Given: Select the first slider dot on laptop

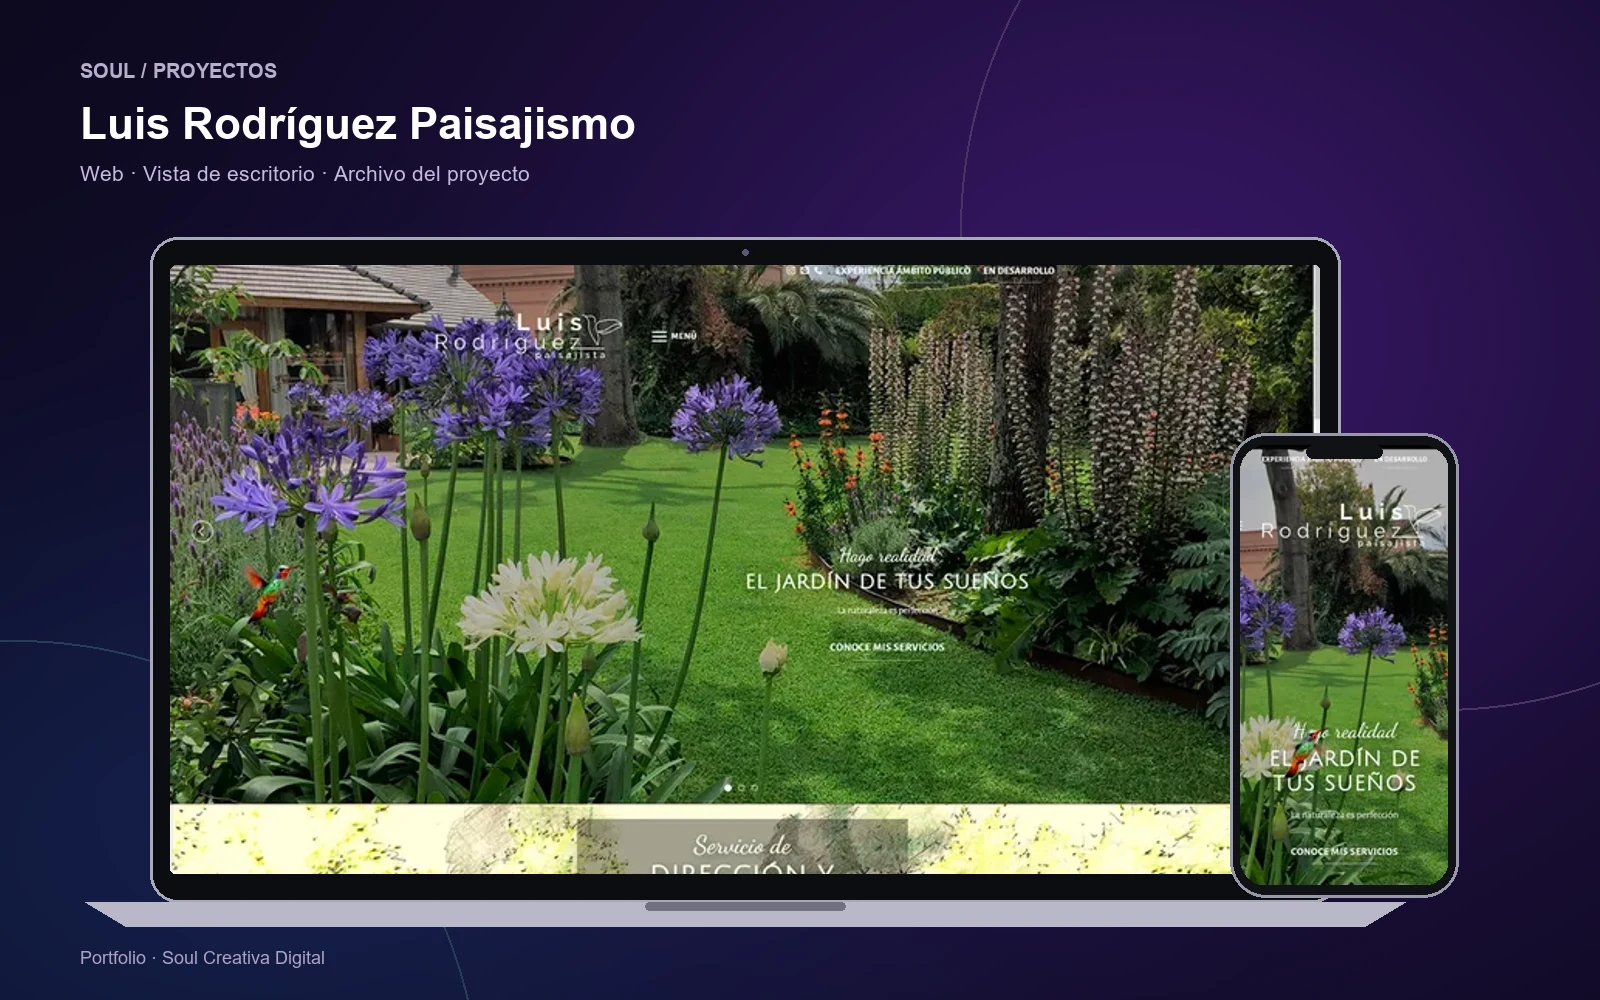Looking at the screenshot, I should 728,788.
